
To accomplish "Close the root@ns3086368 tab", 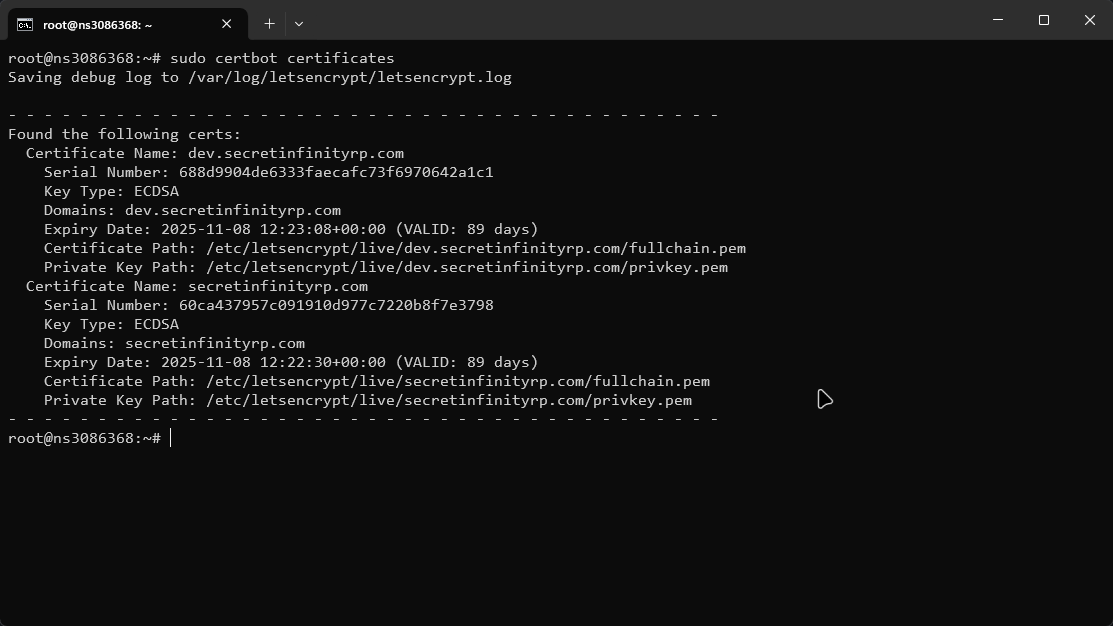I will point(226,24).
